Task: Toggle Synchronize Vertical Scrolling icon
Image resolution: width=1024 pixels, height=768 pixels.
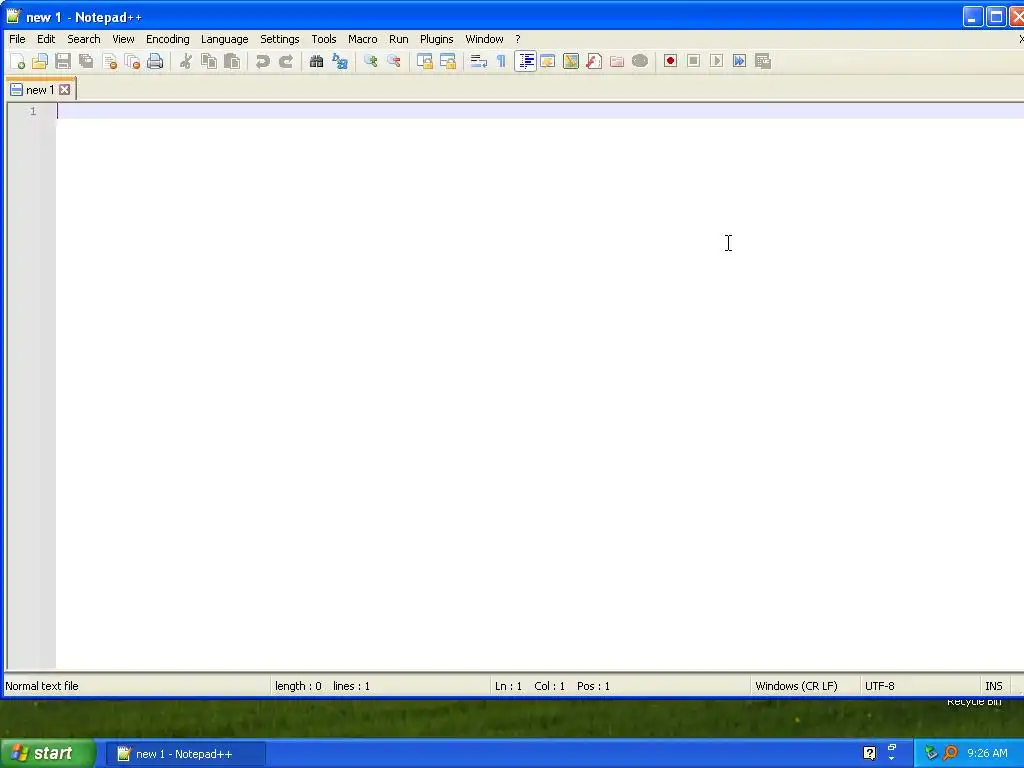Action: 425,61
